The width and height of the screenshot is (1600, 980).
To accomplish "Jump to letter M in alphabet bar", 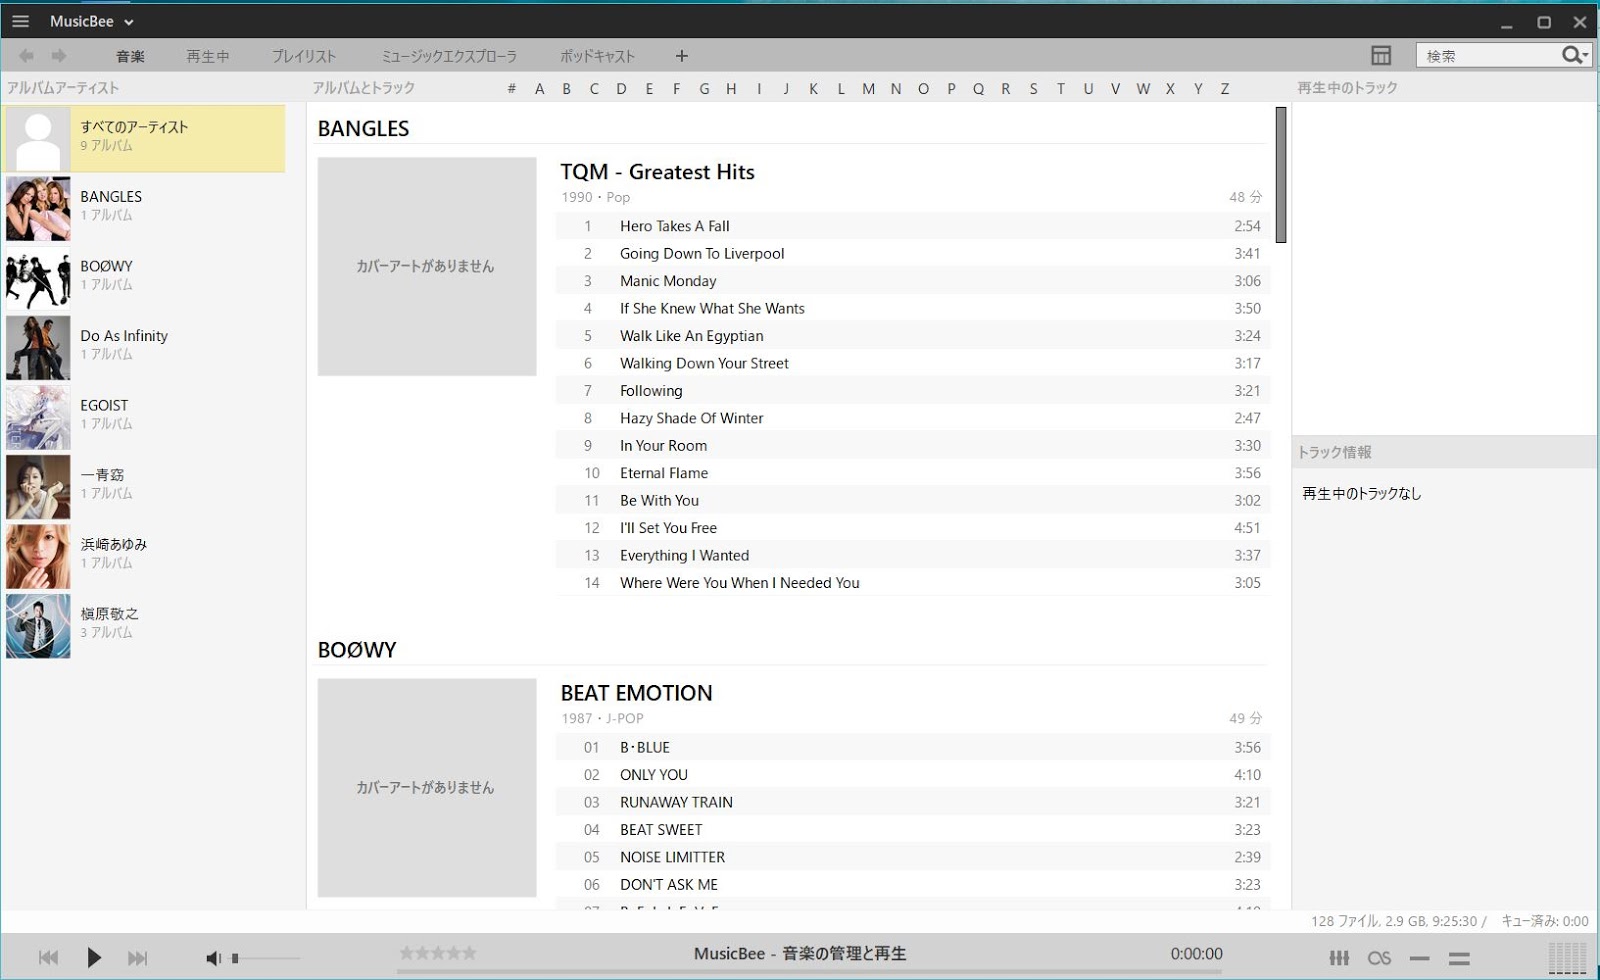I will pos(868,89).
